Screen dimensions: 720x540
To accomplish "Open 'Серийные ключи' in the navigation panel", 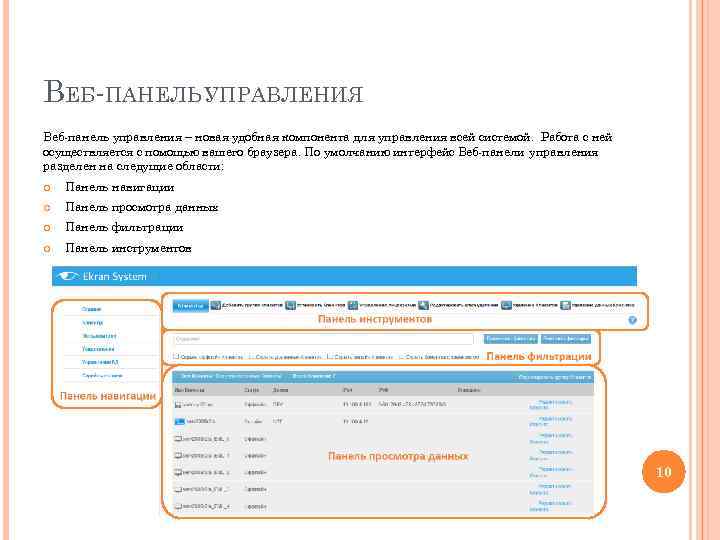I will (x=102, y=376).
